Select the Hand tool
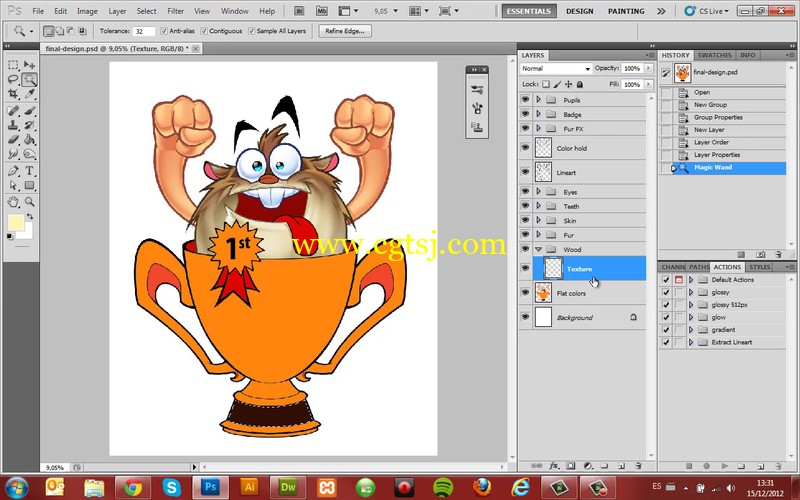Viewport: 800px width, 500px height. [13, 202]
